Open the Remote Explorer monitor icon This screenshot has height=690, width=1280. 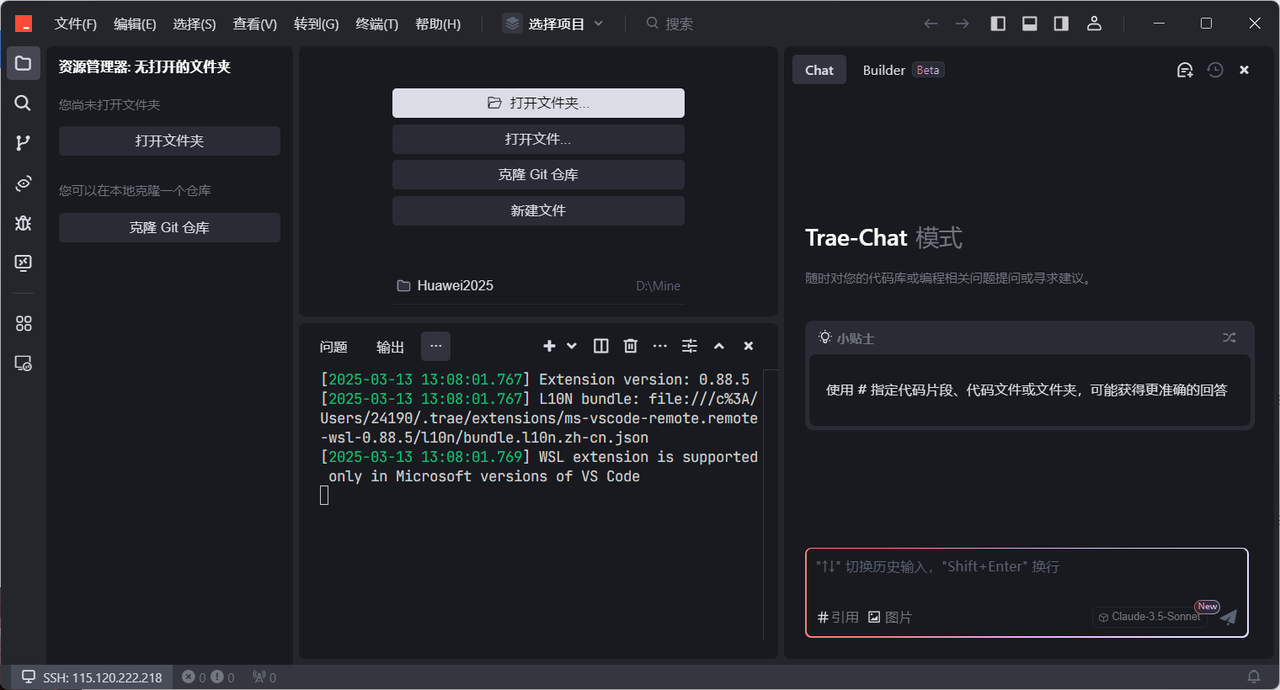pyautogui.click(x=23, y=263)
